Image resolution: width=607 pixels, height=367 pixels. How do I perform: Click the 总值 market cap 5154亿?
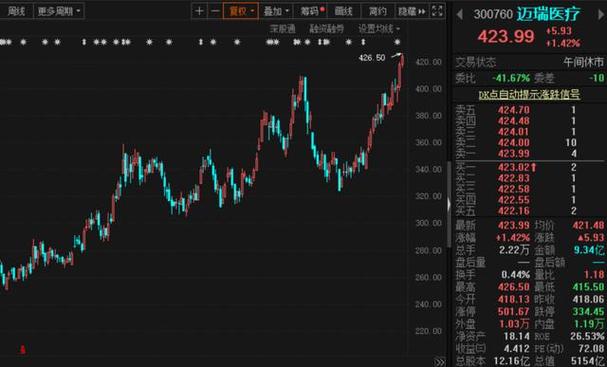(588, 362)
